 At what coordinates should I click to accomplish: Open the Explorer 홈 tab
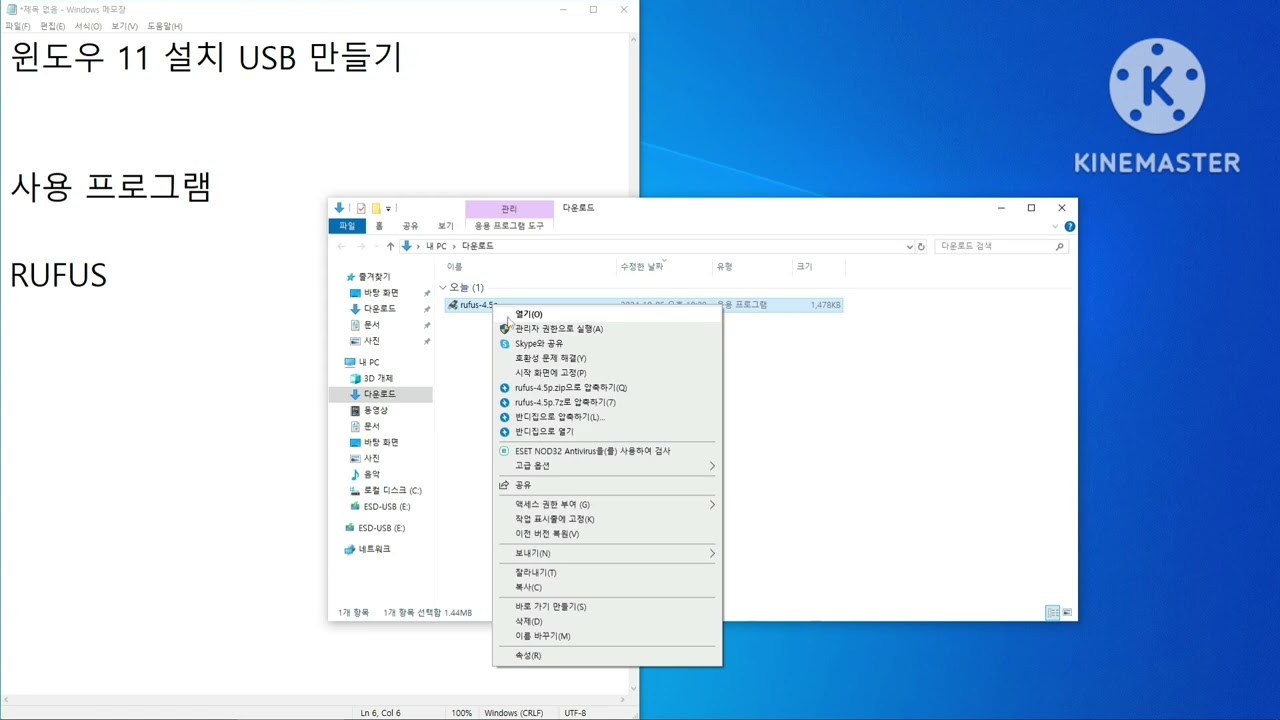tap(379, 226)
